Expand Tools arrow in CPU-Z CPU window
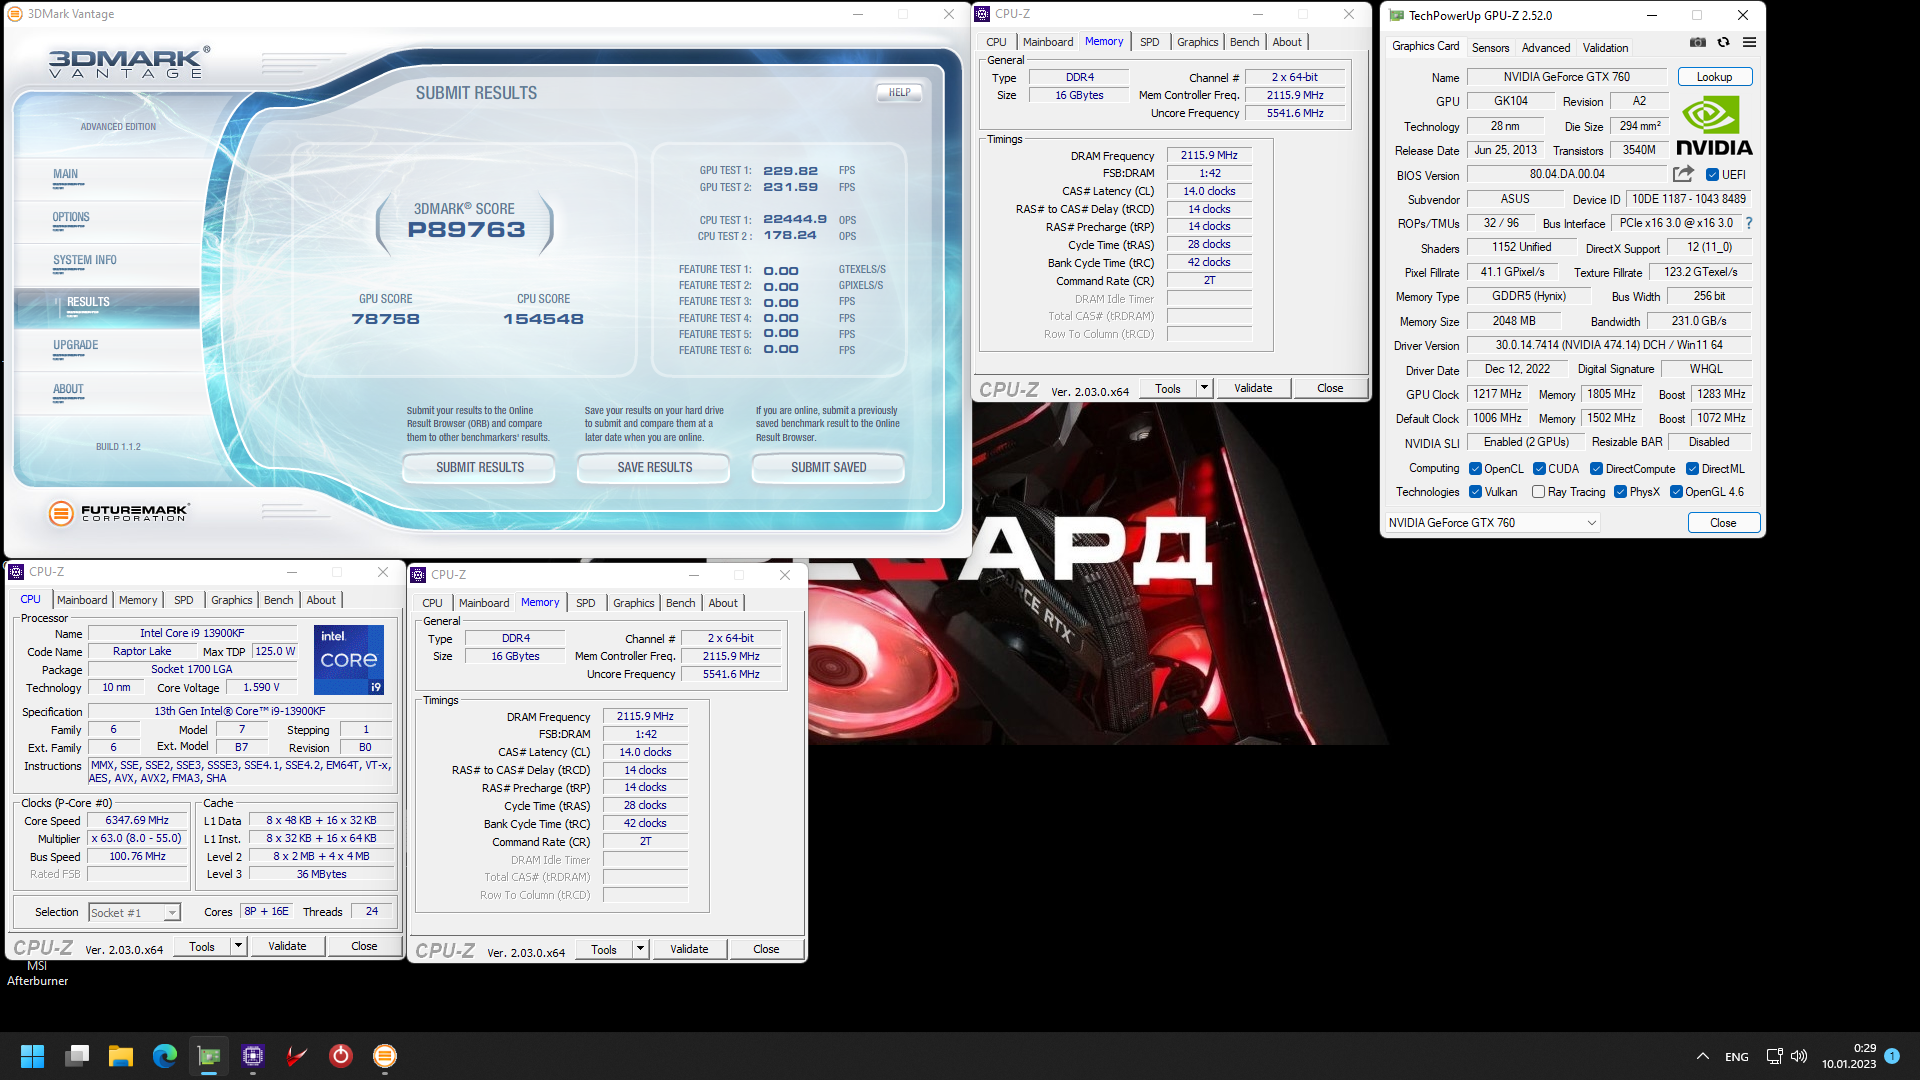 (238, 946)
